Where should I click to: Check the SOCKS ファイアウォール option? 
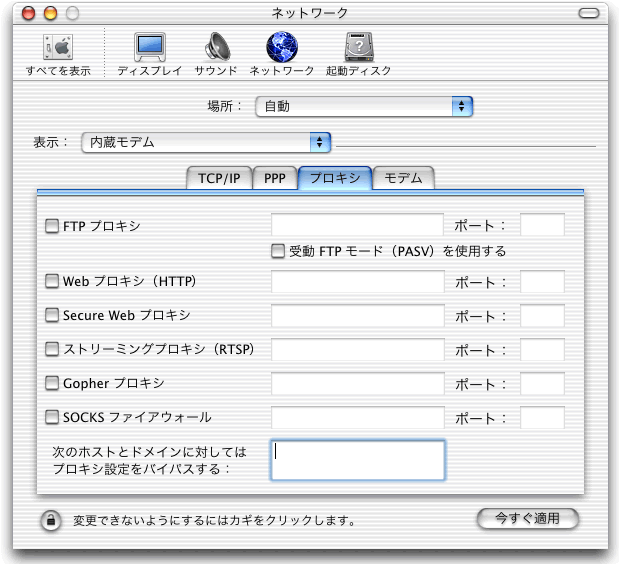pyautogui.click(x=53, y=417)
